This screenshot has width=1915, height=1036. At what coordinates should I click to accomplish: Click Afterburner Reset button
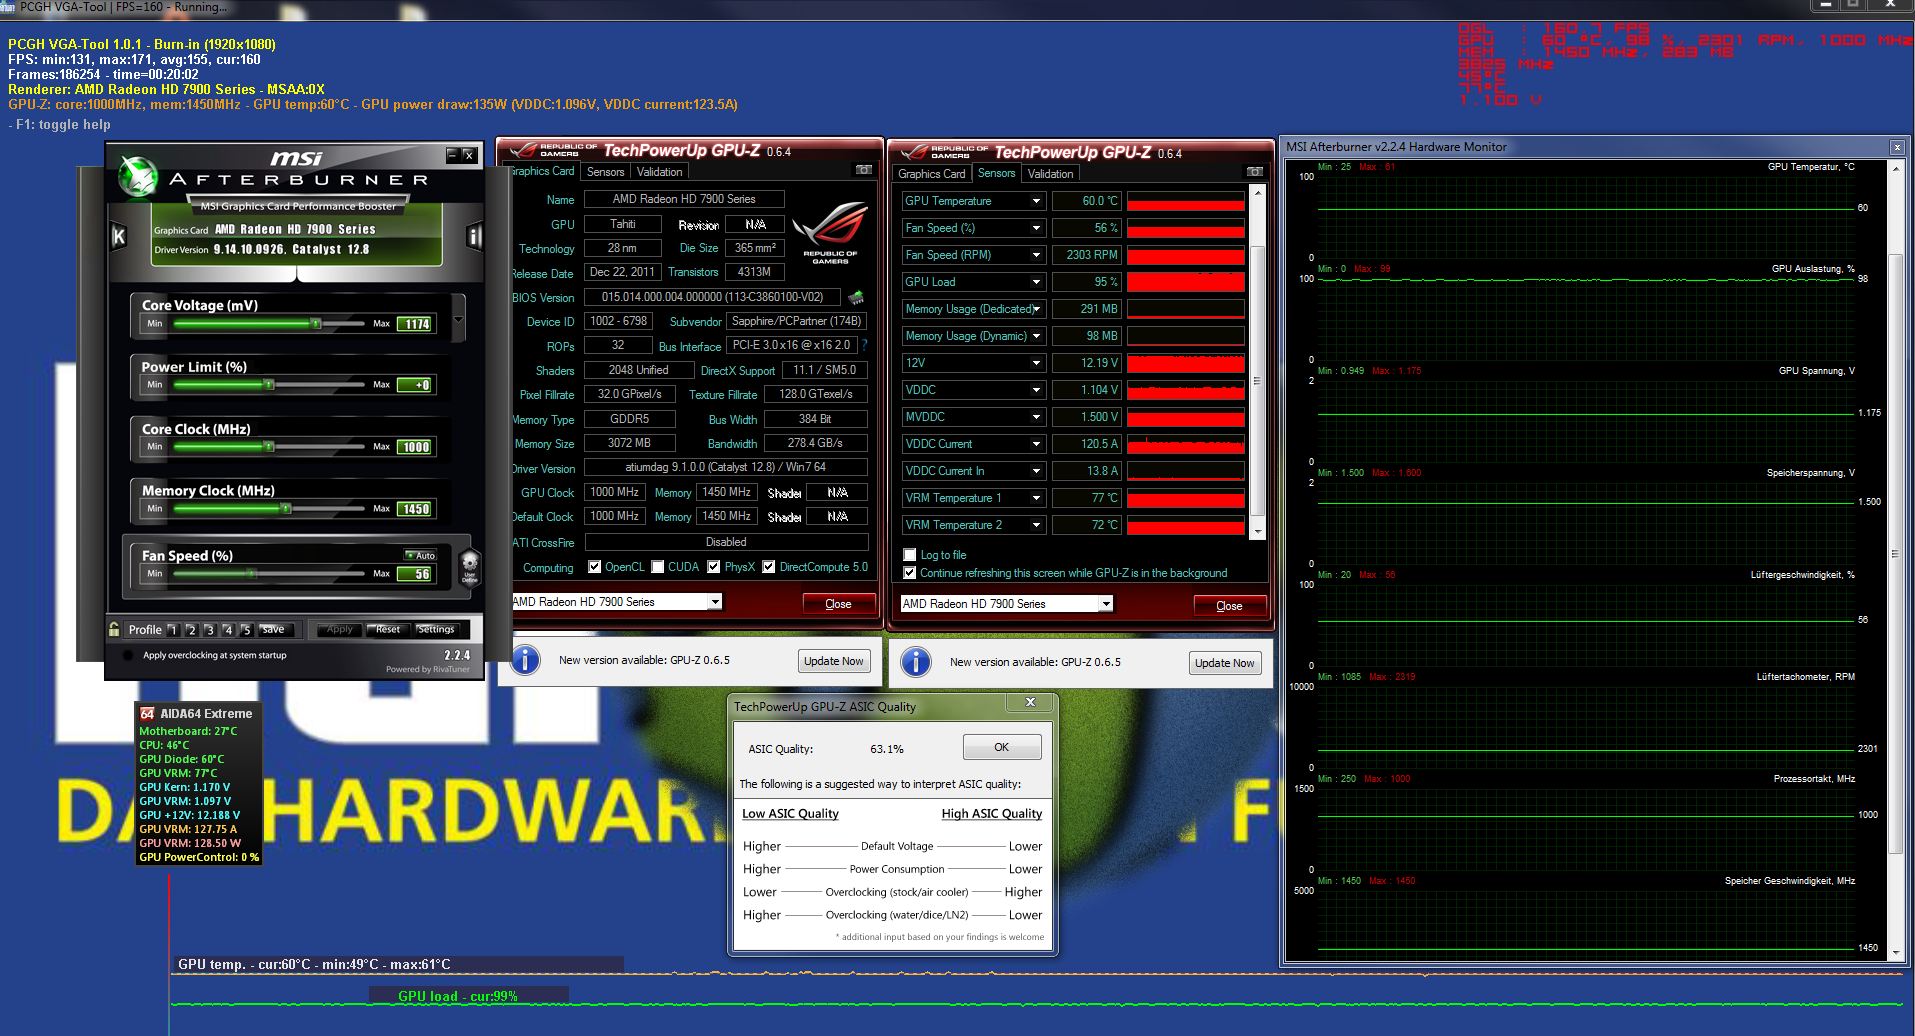point(388,629)
